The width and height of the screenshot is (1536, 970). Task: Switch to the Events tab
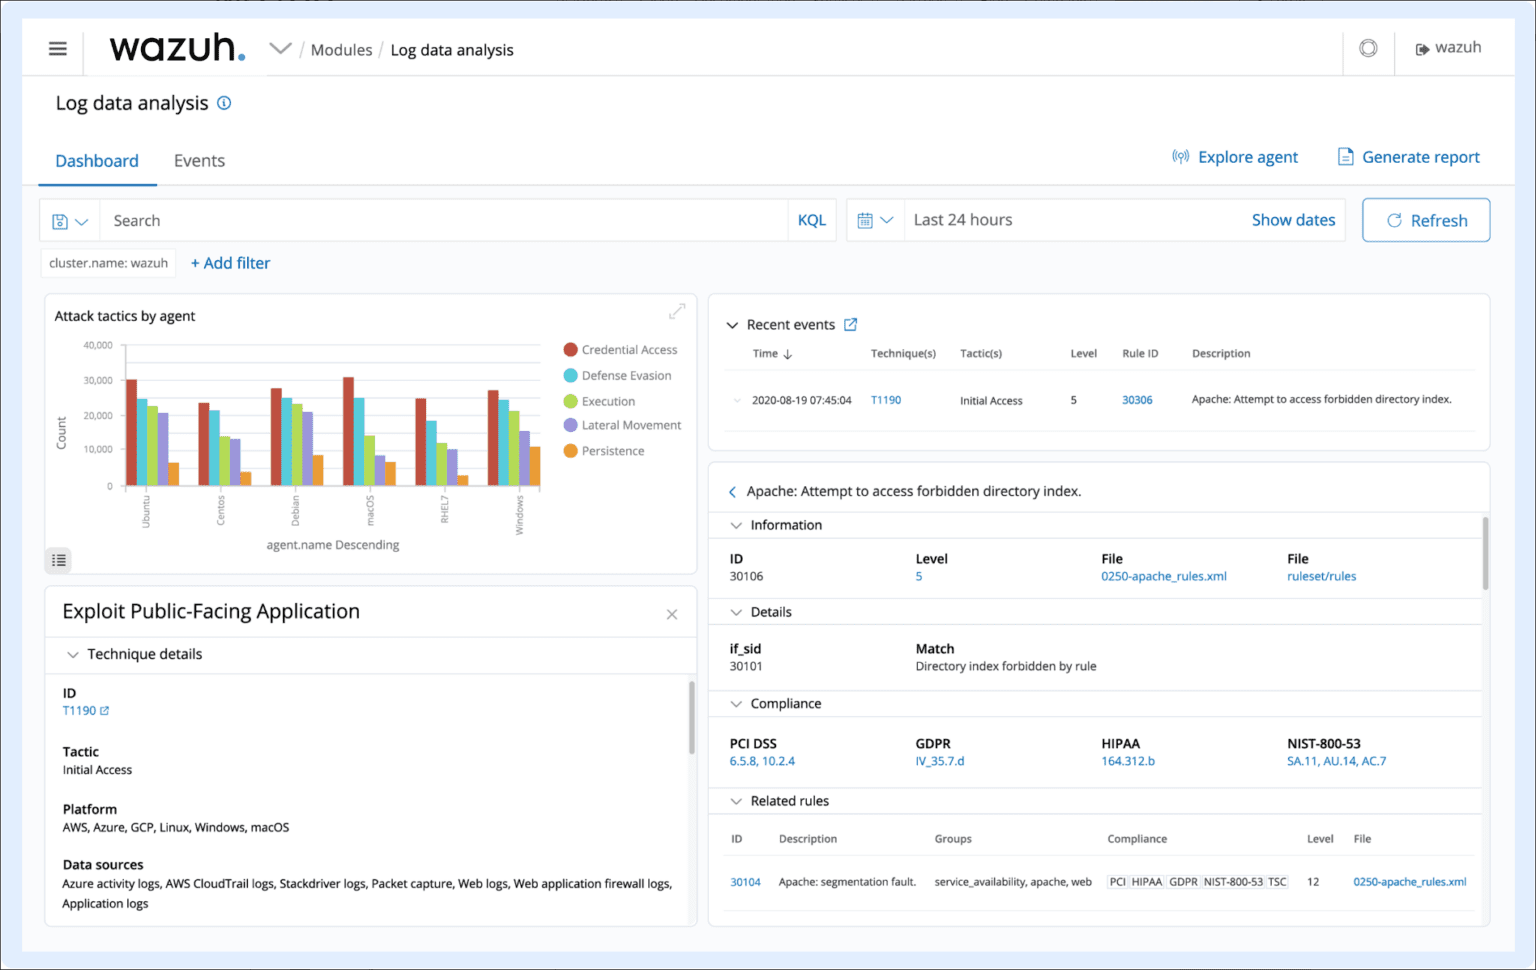pos(198,160)
